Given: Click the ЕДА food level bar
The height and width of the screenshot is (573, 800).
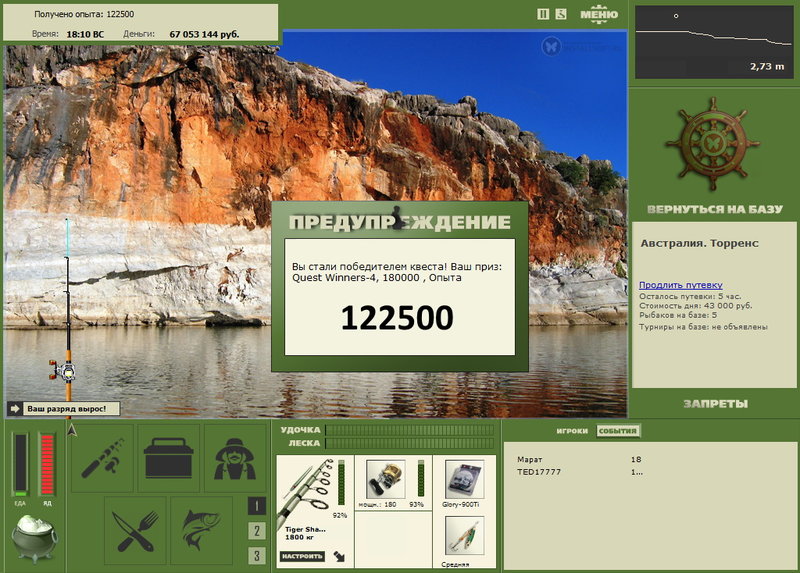Looking at the screenshot, I should 20,464.
